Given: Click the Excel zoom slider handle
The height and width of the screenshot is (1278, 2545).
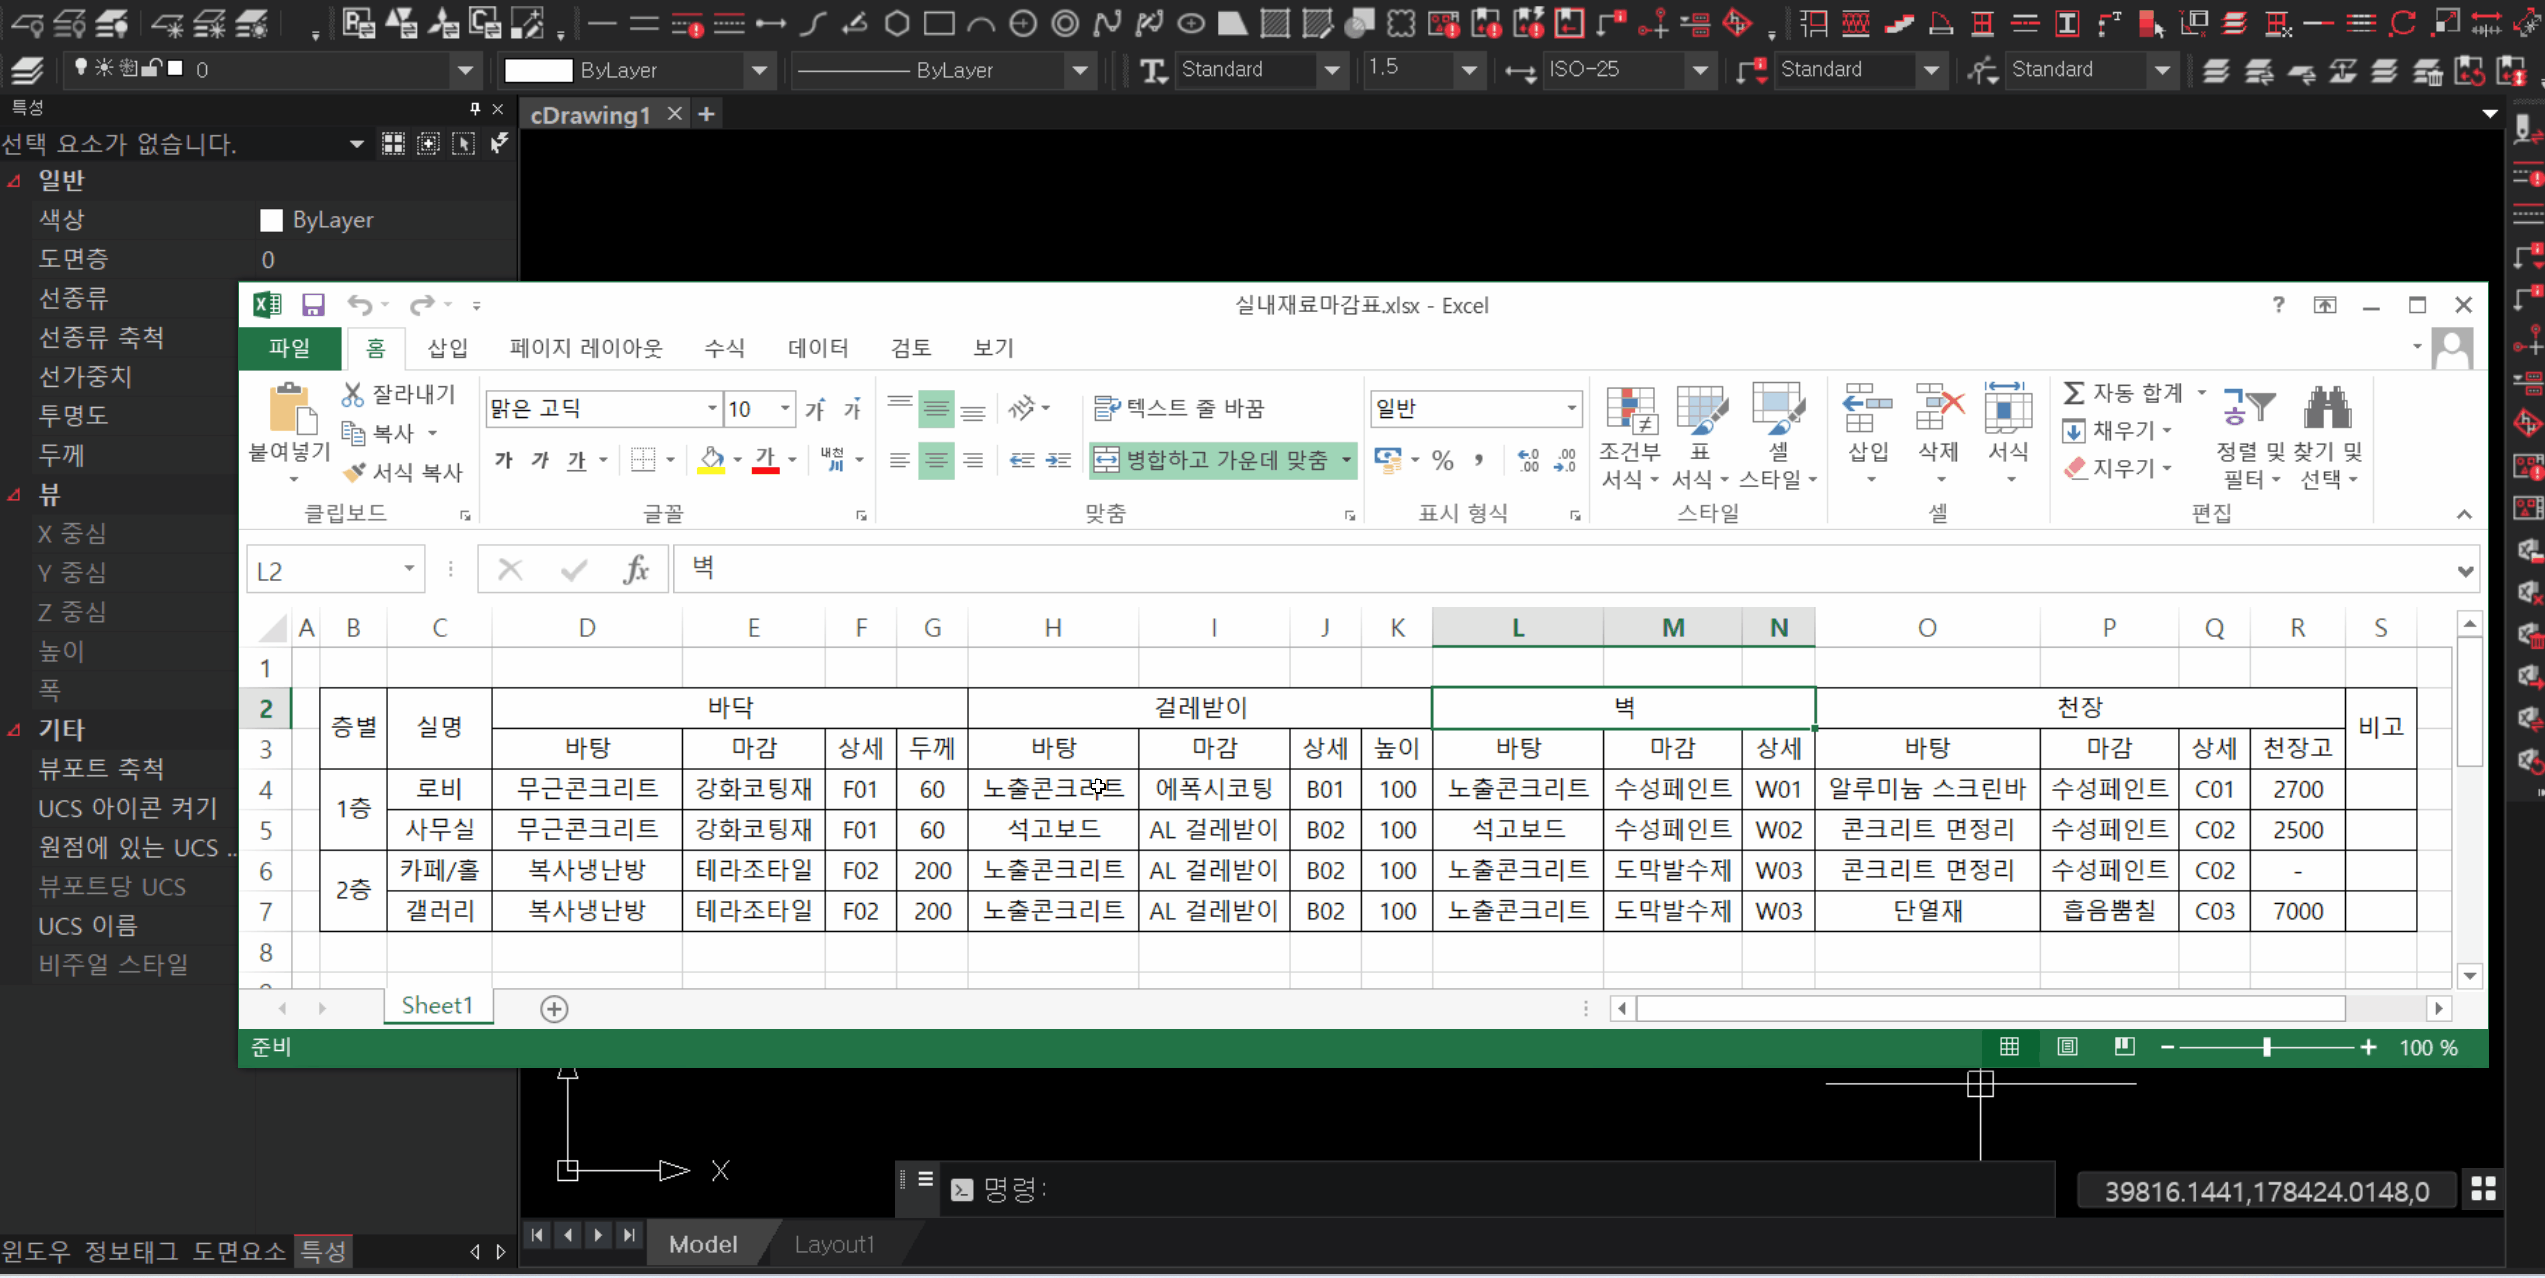Looking at the screenshot, I should click(2267, 1047).
